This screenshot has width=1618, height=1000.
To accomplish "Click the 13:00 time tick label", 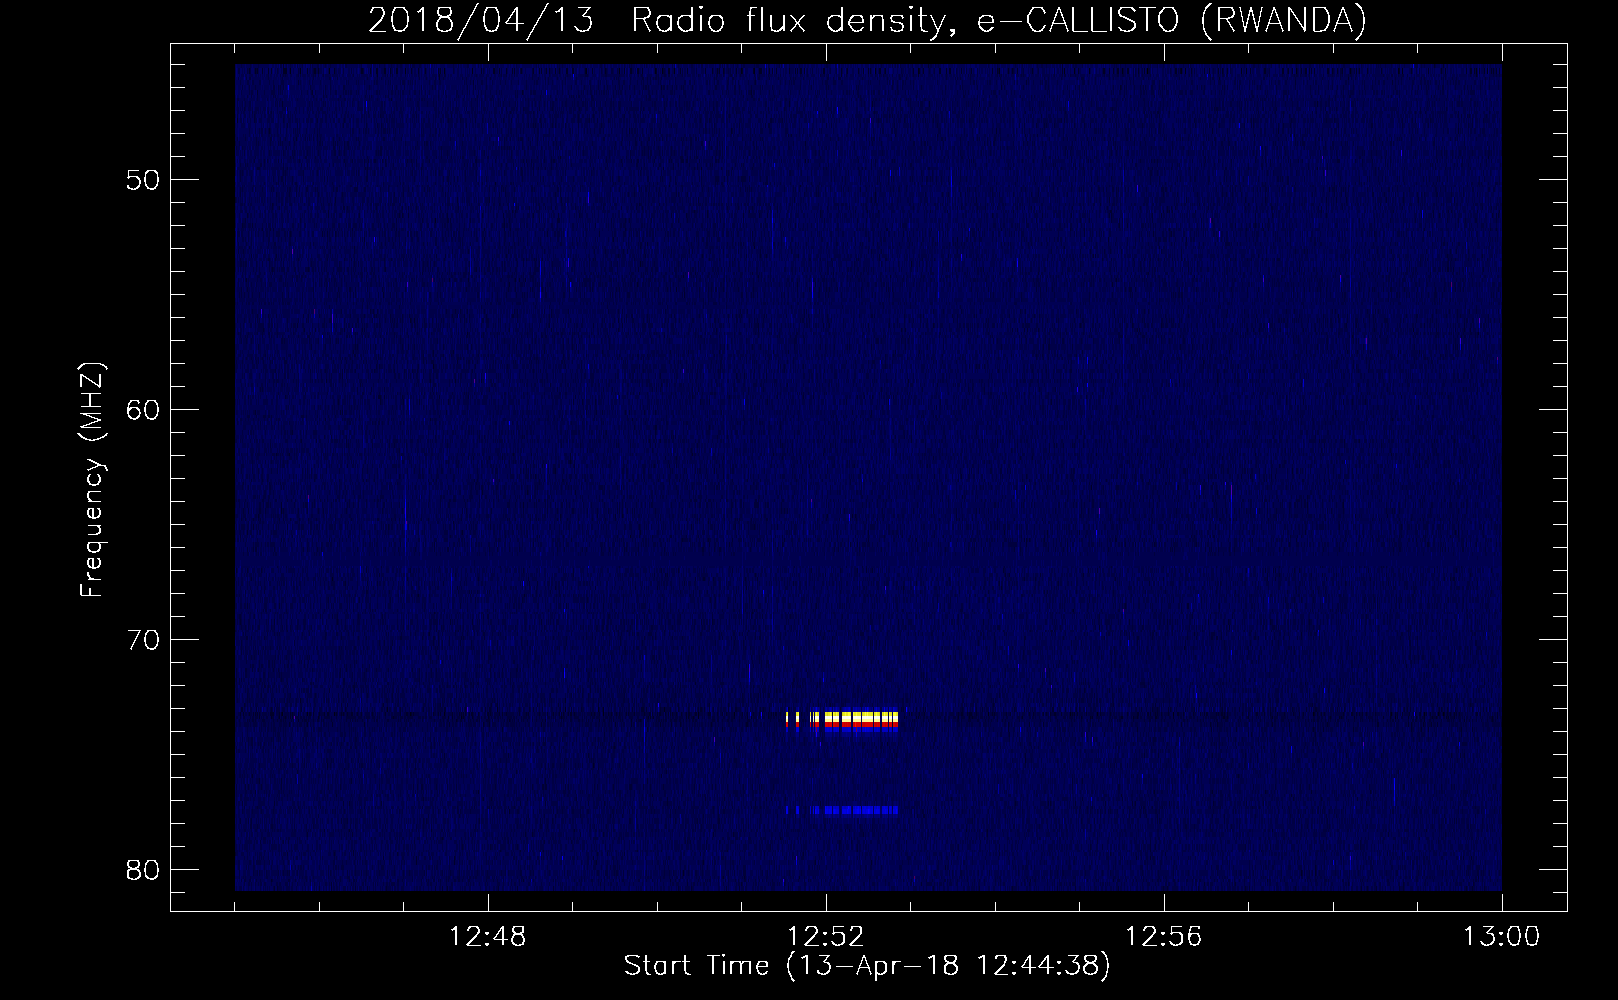I will 1502,937.
